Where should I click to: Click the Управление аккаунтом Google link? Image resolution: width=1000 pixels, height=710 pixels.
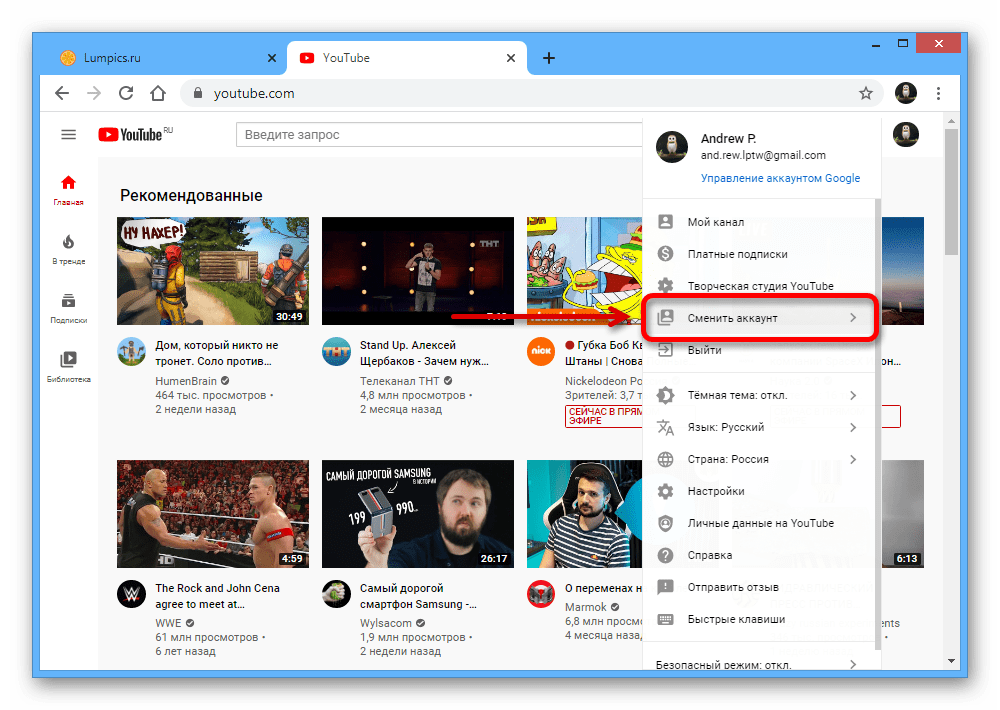(x=780, y=178)
